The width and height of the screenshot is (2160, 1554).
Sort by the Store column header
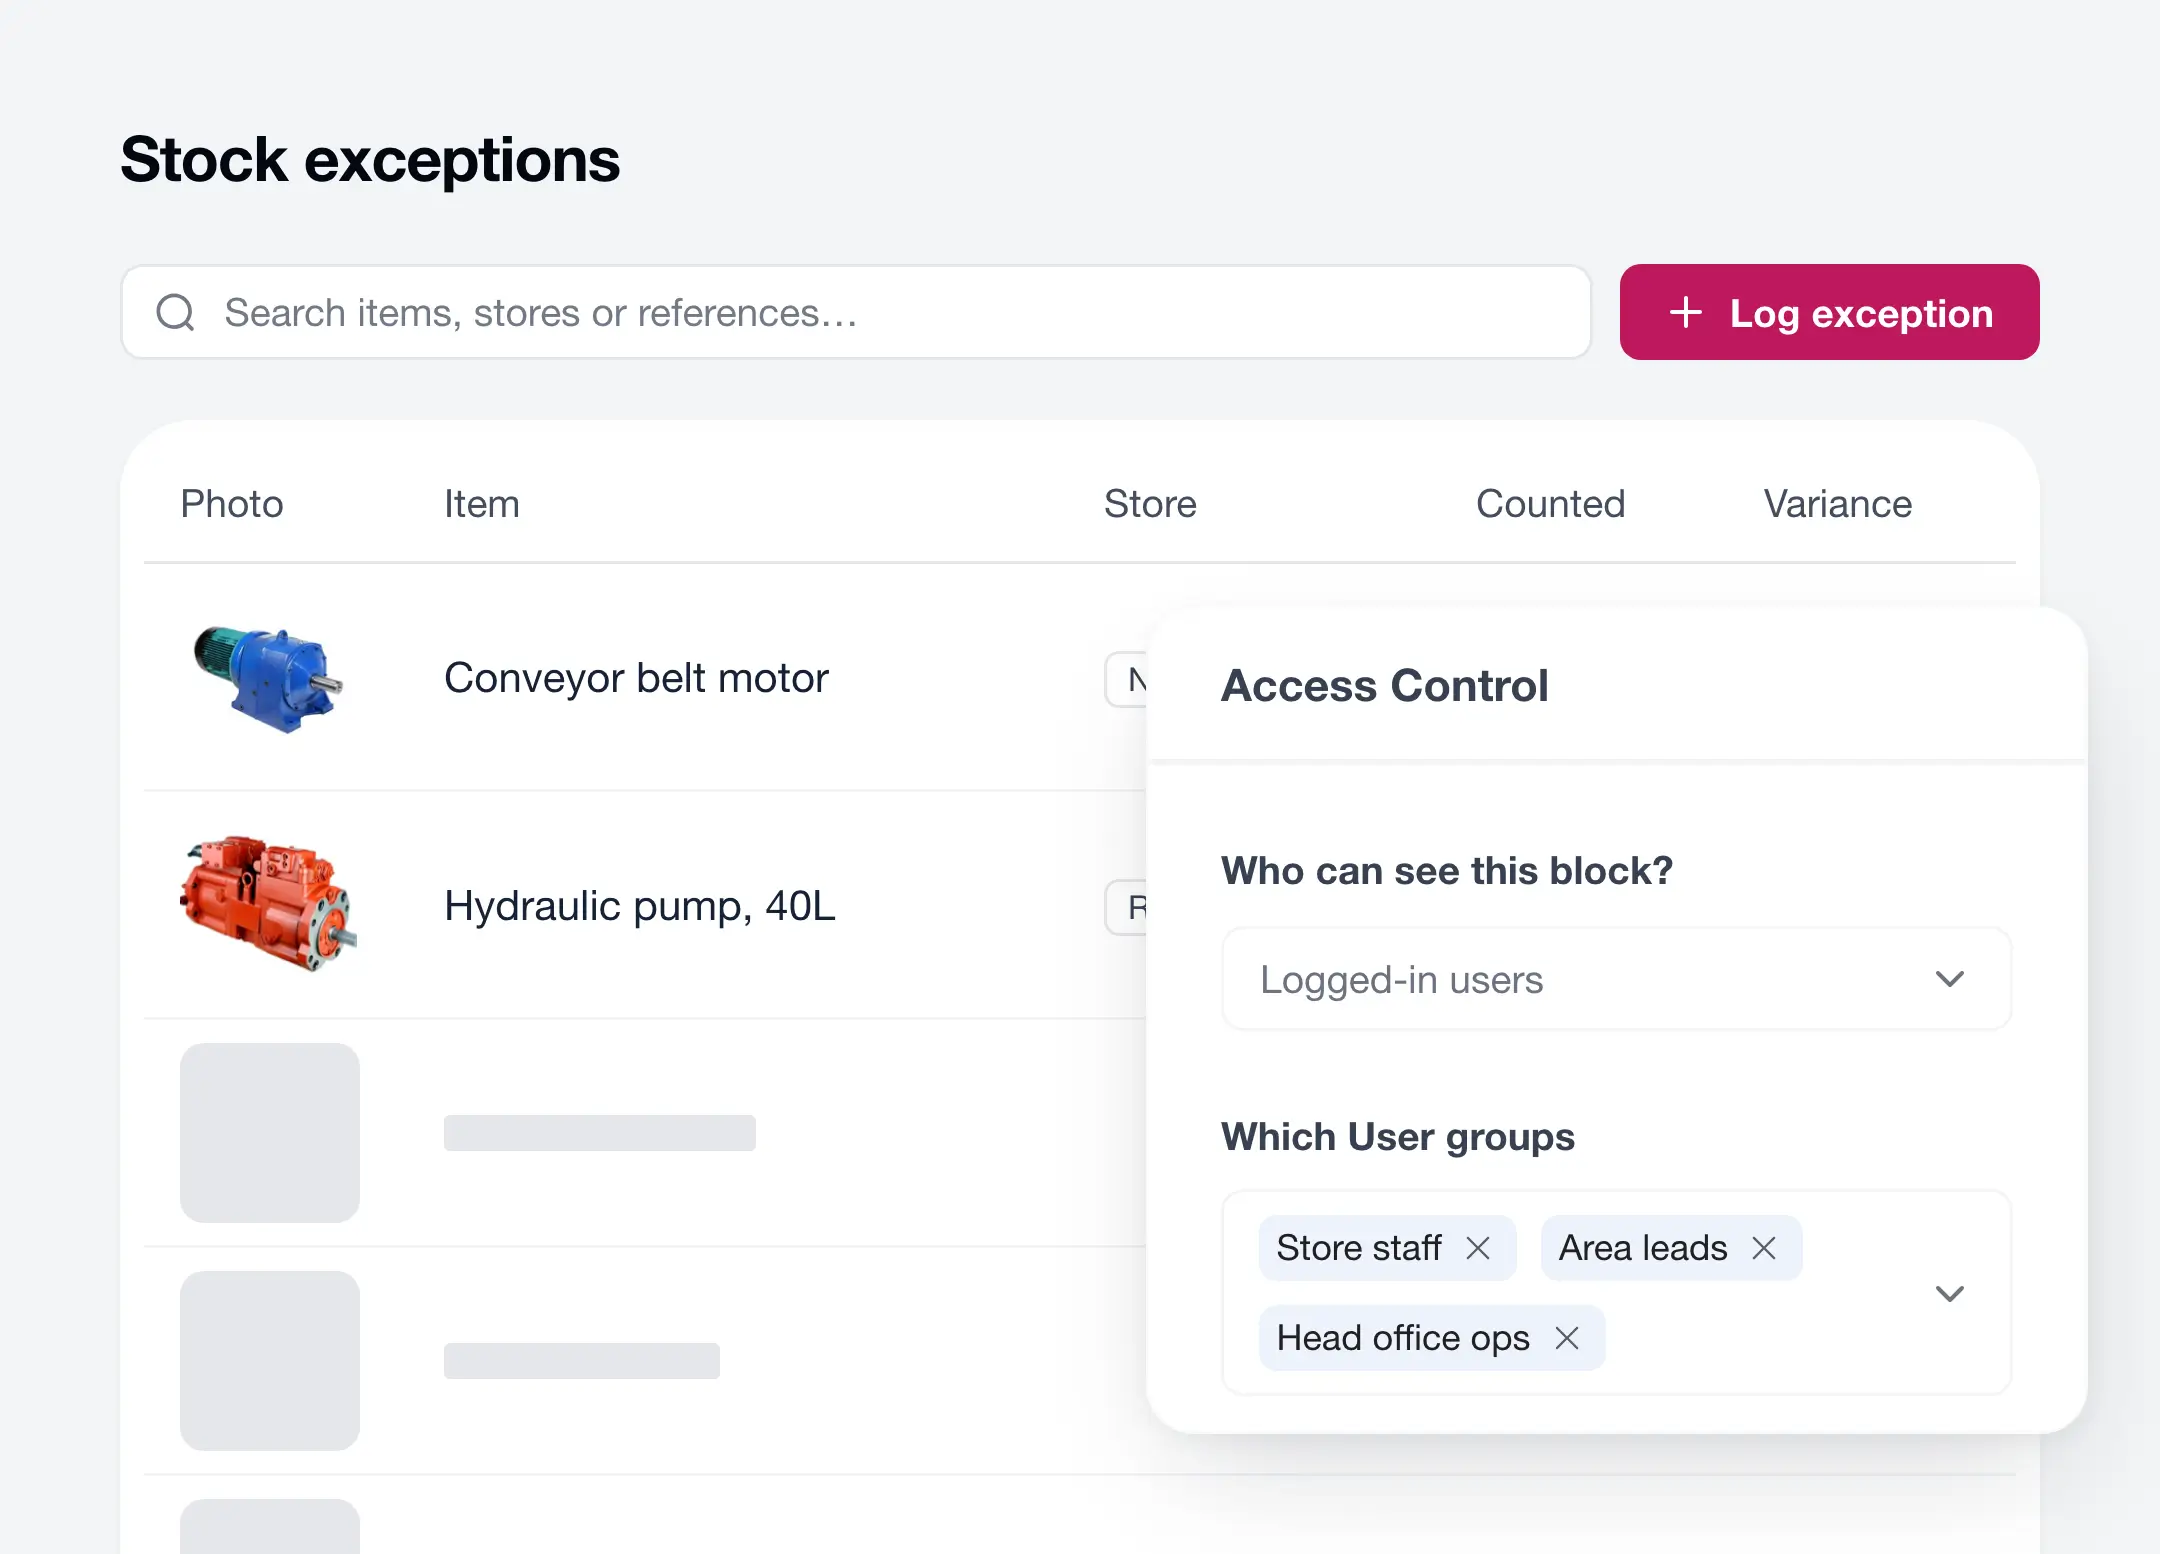pyautogui.click(x=1150, y=504)
